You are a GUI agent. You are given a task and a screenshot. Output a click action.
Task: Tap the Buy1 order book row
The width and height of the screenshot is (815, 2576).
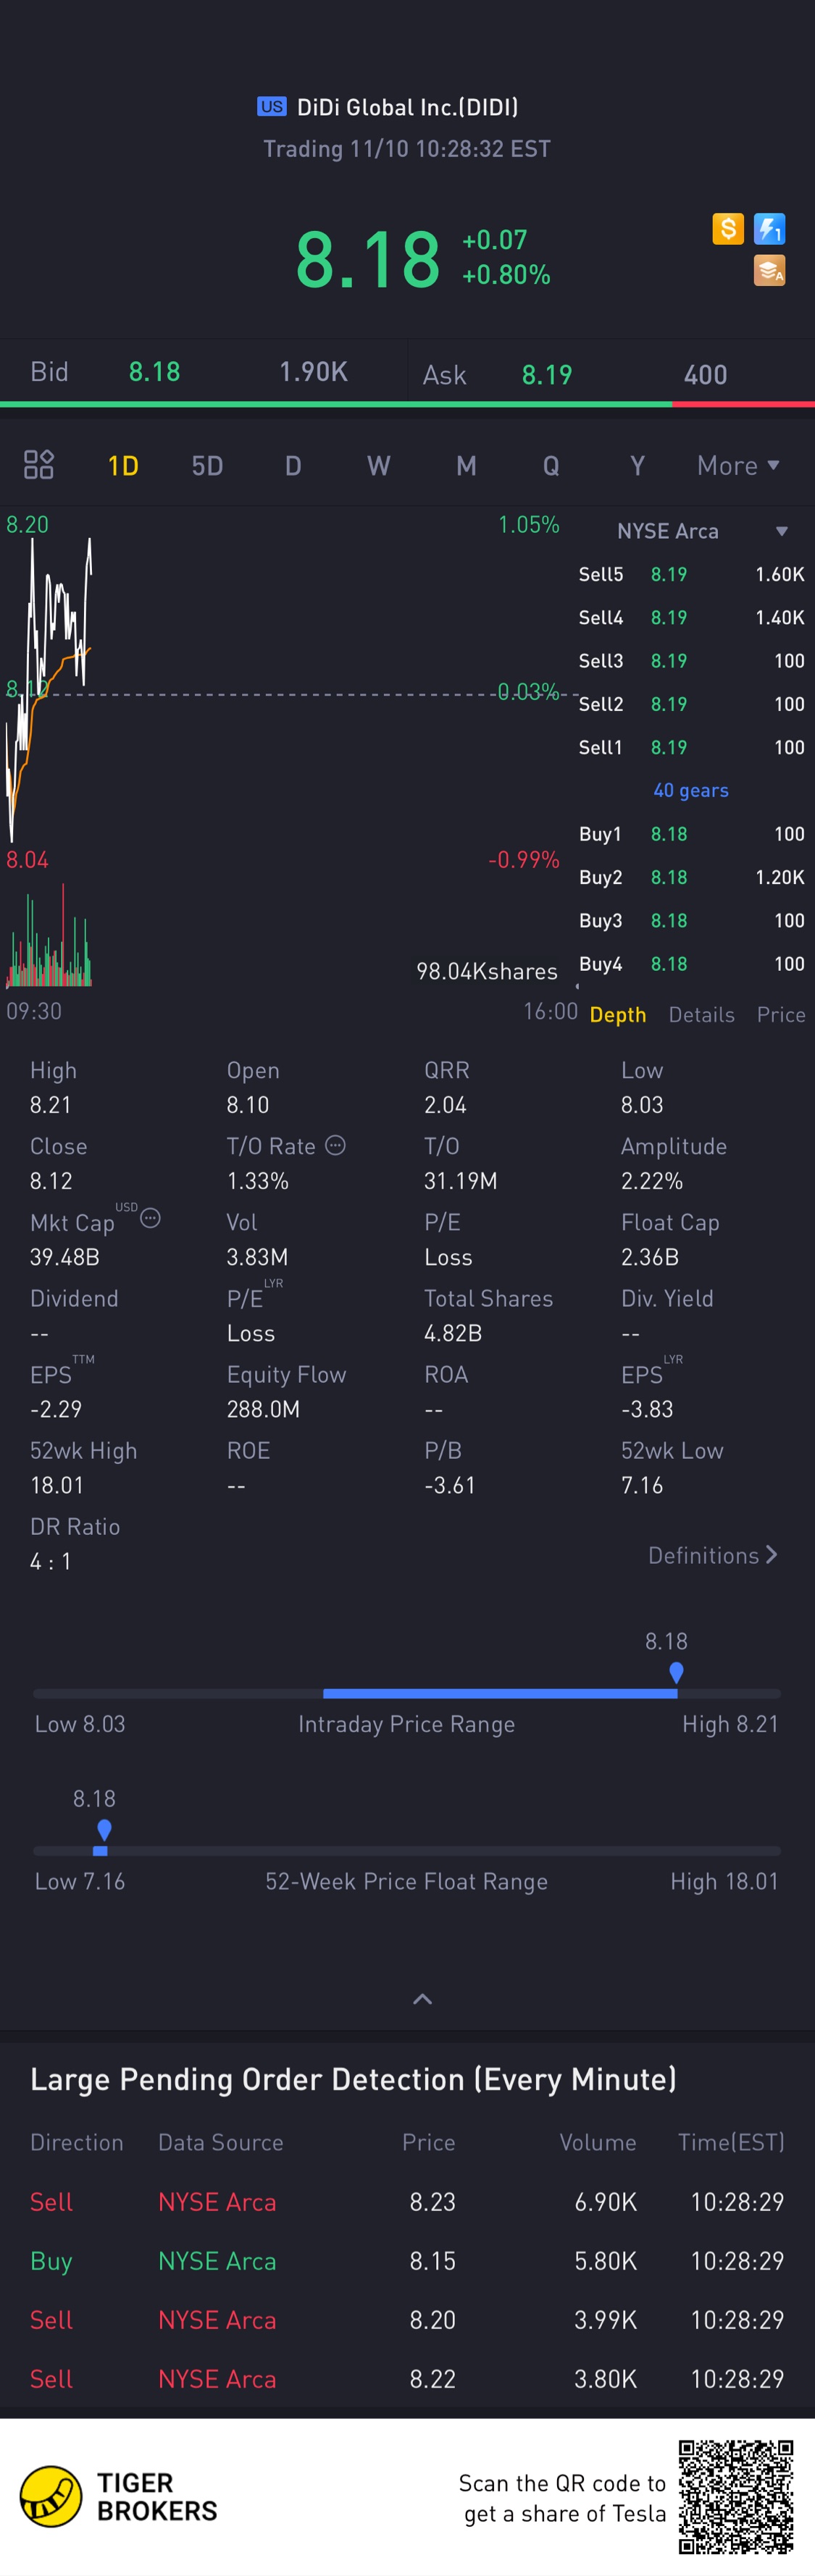pos(691,834)
